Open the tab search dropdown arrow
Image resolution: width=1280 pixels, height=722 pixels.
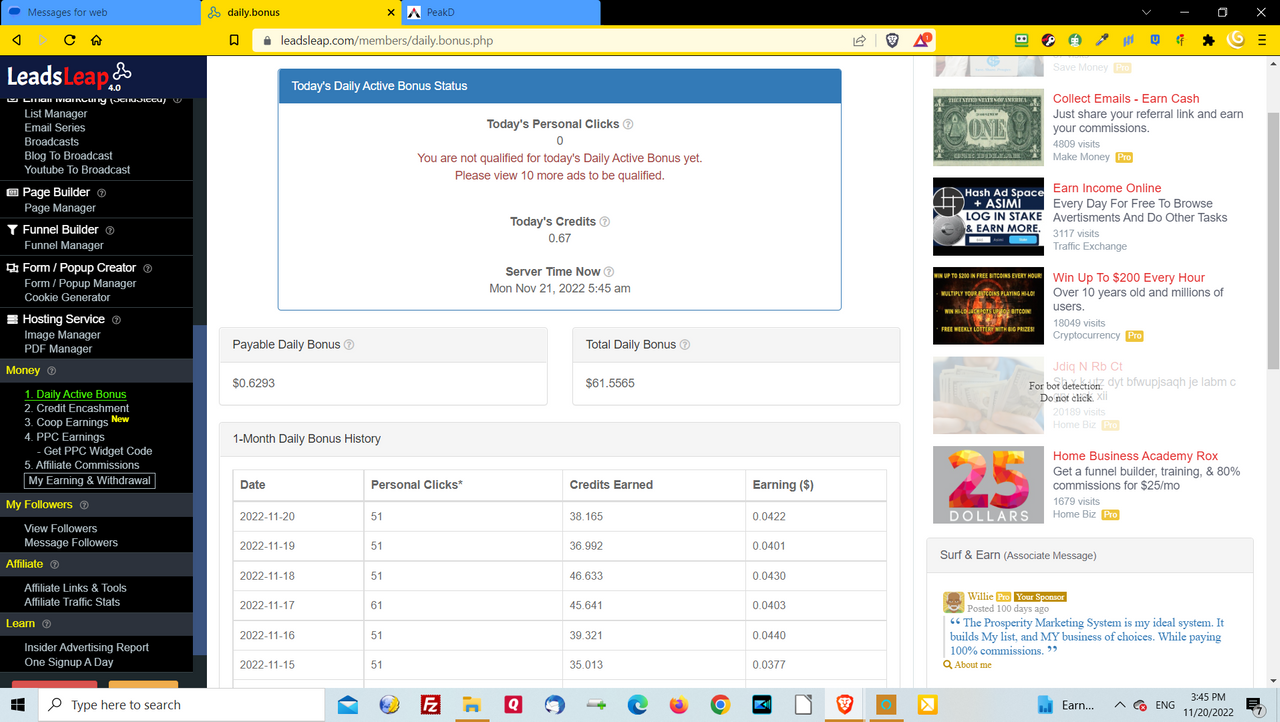coord(1146,13)
